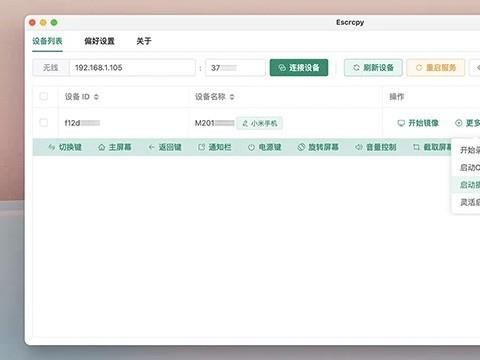Viewport: 480px width, 360px height.
Task: Click the 电源键 power button
Action: click(x=265, y=147)
